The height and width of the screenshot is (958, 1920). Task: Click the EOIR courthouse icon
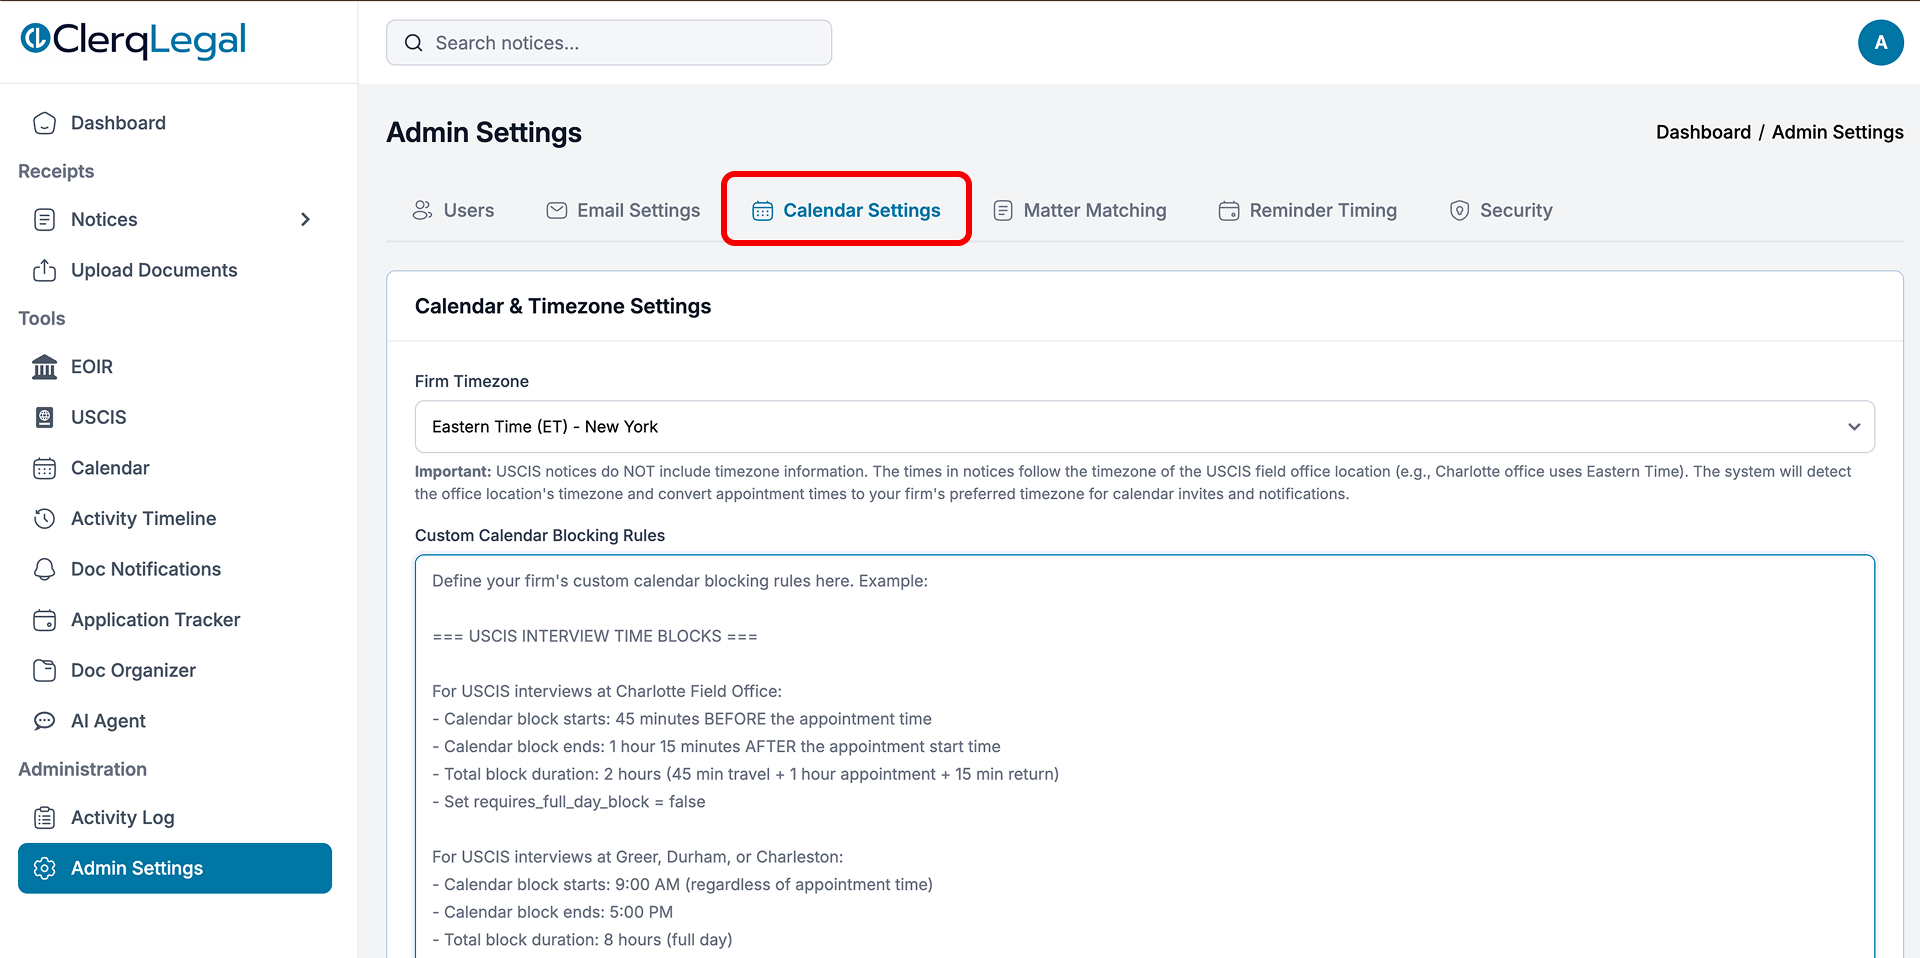45,367
